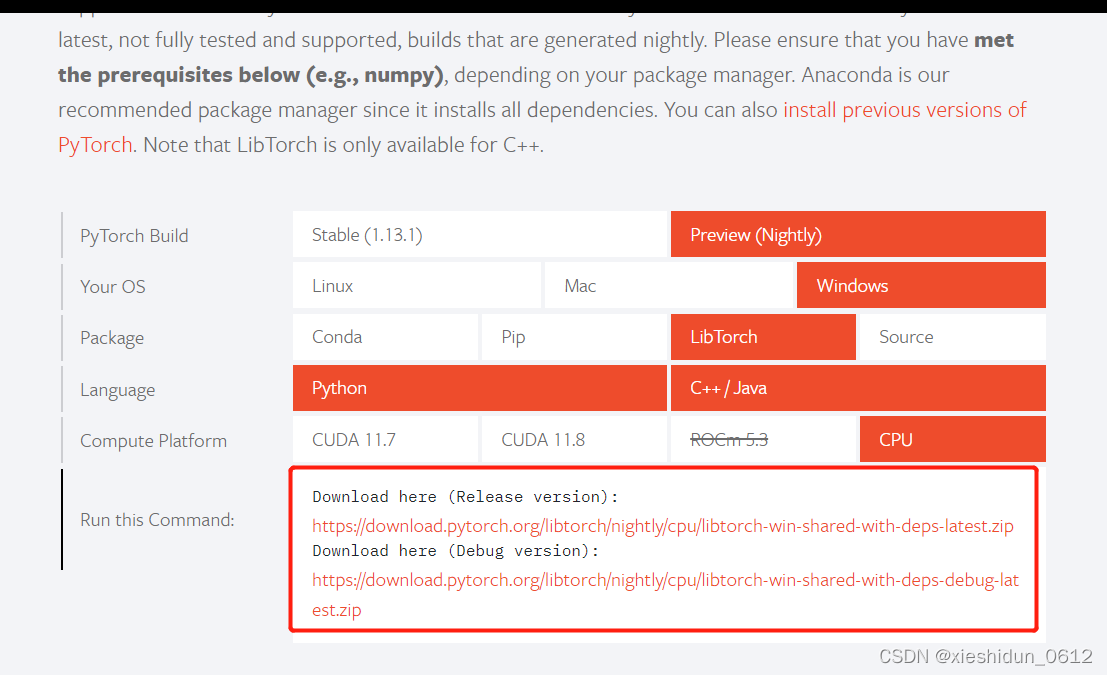Open the install previous versions of PyTorch link
Image resolution: width=1107 pixels, height=675 pixels.
(x=903, y=110)
